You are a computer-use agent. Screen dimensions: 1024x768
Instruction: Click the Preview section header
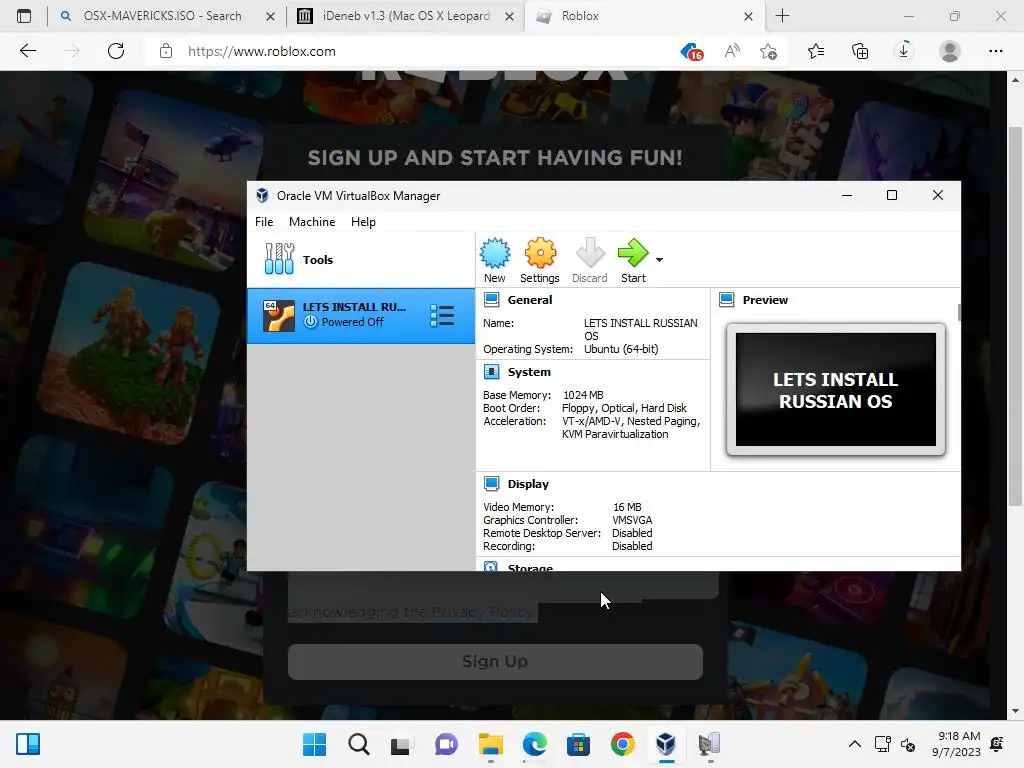[765, 300]
